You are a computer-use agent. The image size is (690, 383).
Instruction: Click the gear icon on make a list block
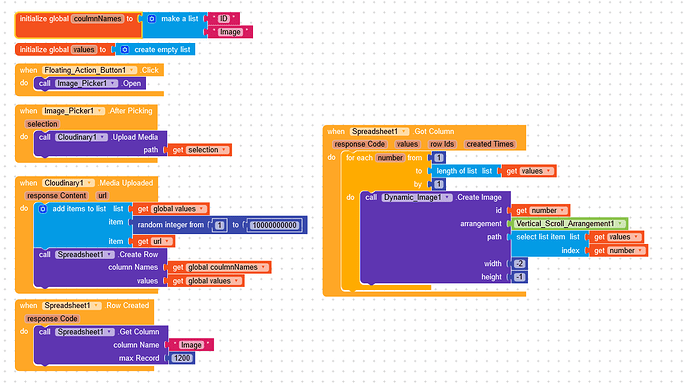tap(151, 18)
